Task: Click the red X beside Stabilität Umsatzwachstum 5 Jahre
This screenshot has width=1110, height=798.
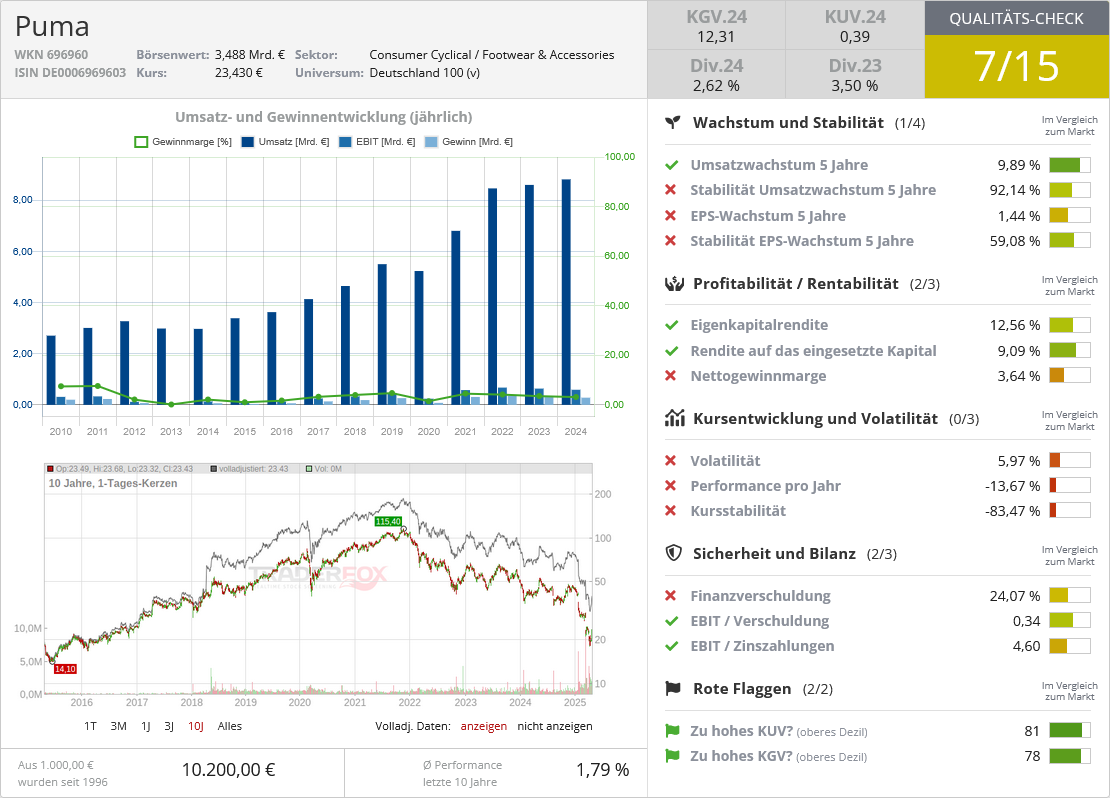Action: pos(670,190)
